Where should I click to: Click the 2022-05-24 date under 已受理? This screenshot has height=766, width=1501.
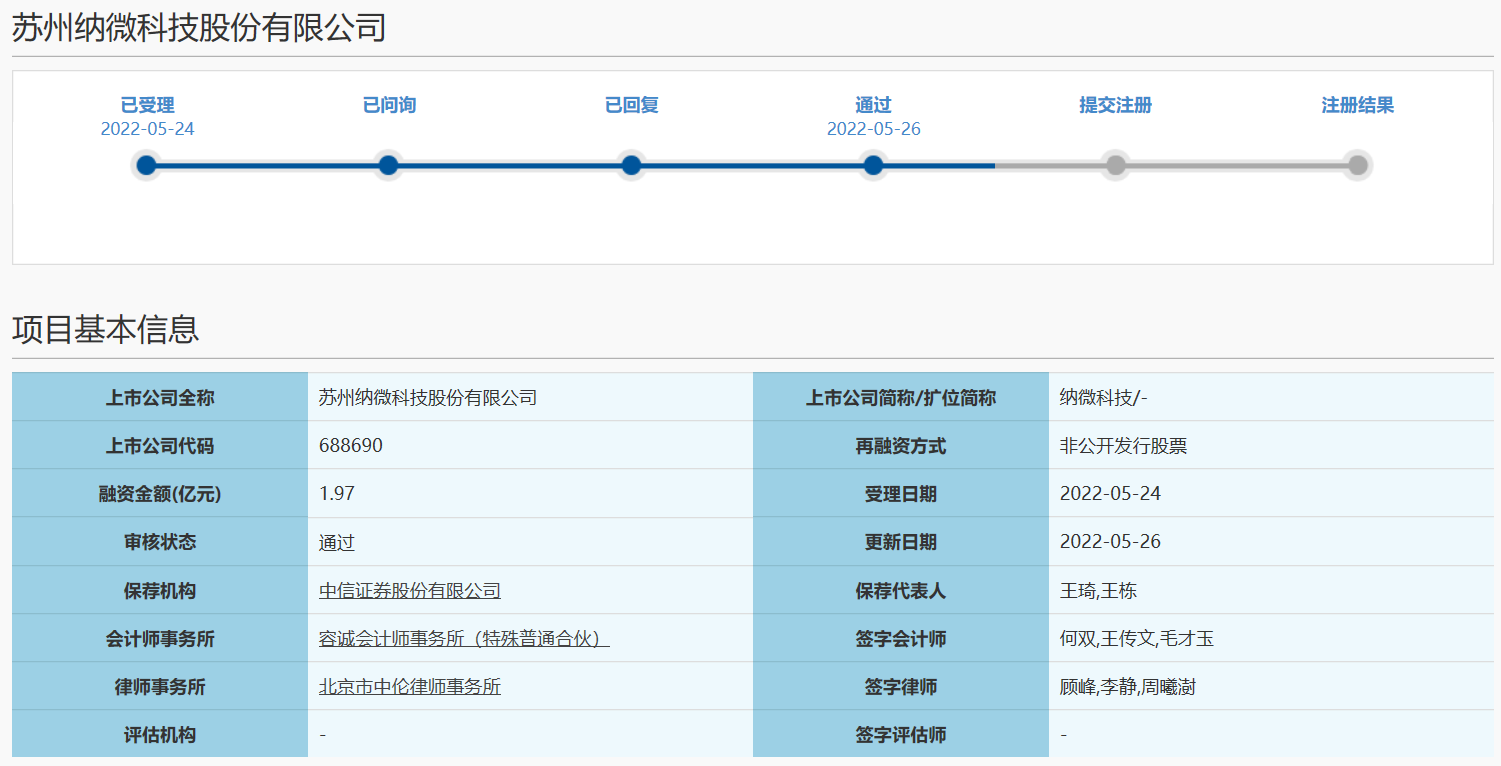147,129
